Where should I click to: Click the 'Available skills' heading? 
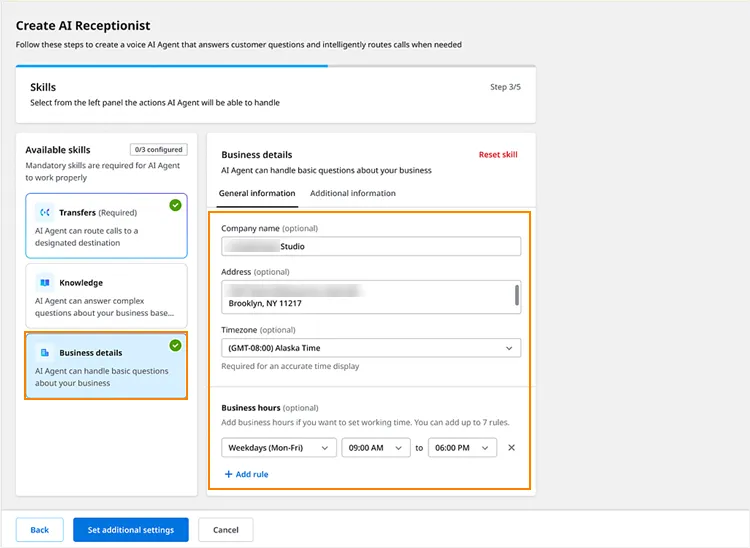tap(58, 150)
